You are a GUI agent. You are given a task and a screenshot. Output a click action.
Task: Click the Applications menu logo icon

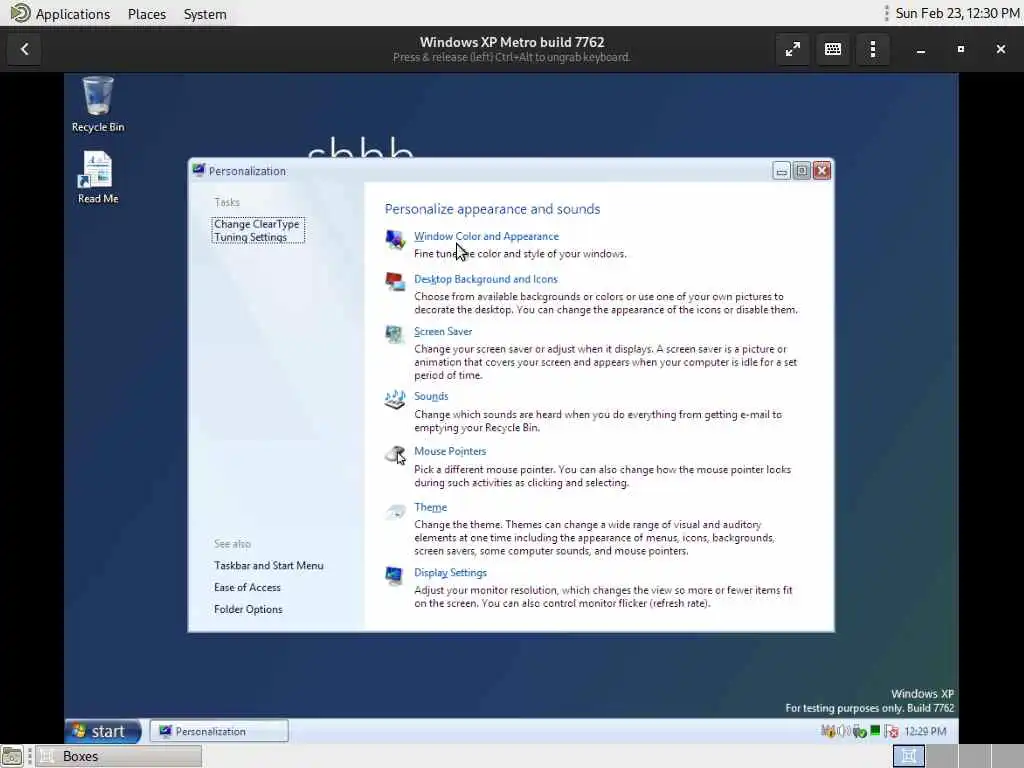click(x=20, y=13)
